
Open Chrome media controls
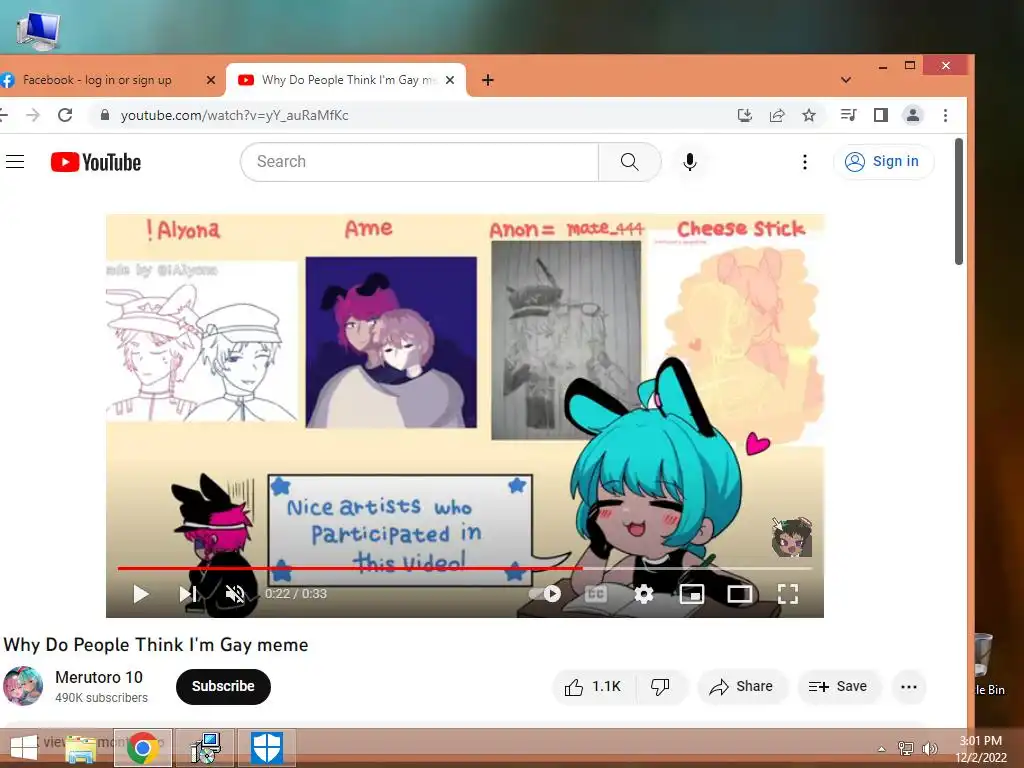(x=848, y=115)
